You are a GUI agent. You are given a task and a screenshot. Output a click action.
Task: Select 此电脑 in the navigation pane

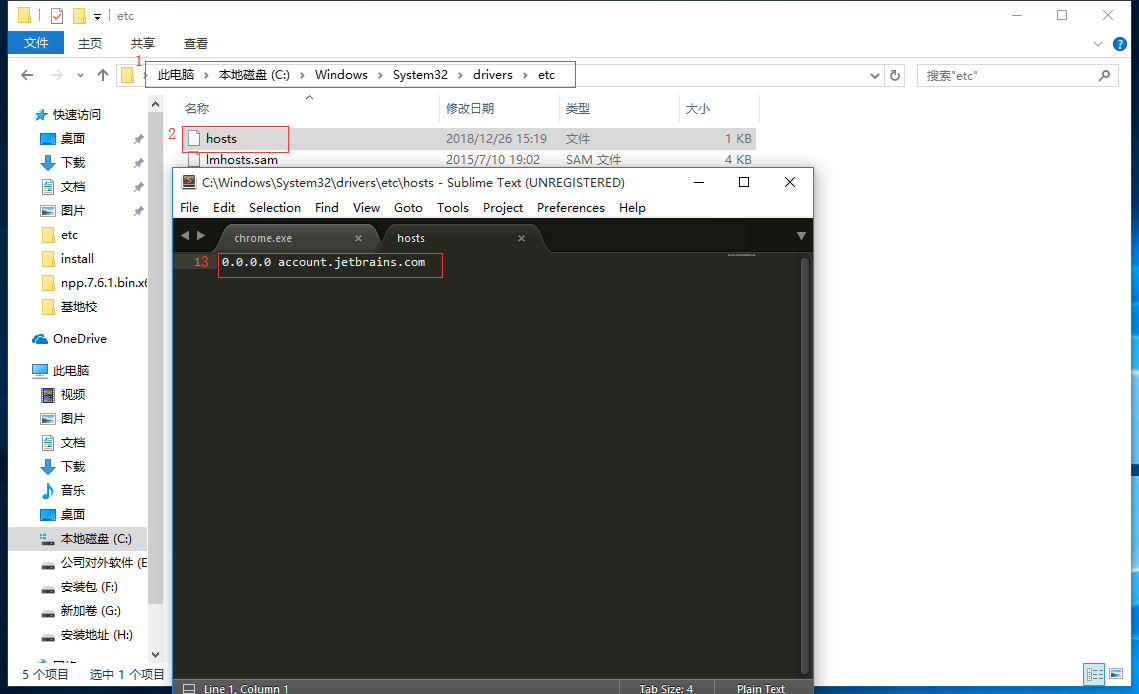tap(70, 371)
